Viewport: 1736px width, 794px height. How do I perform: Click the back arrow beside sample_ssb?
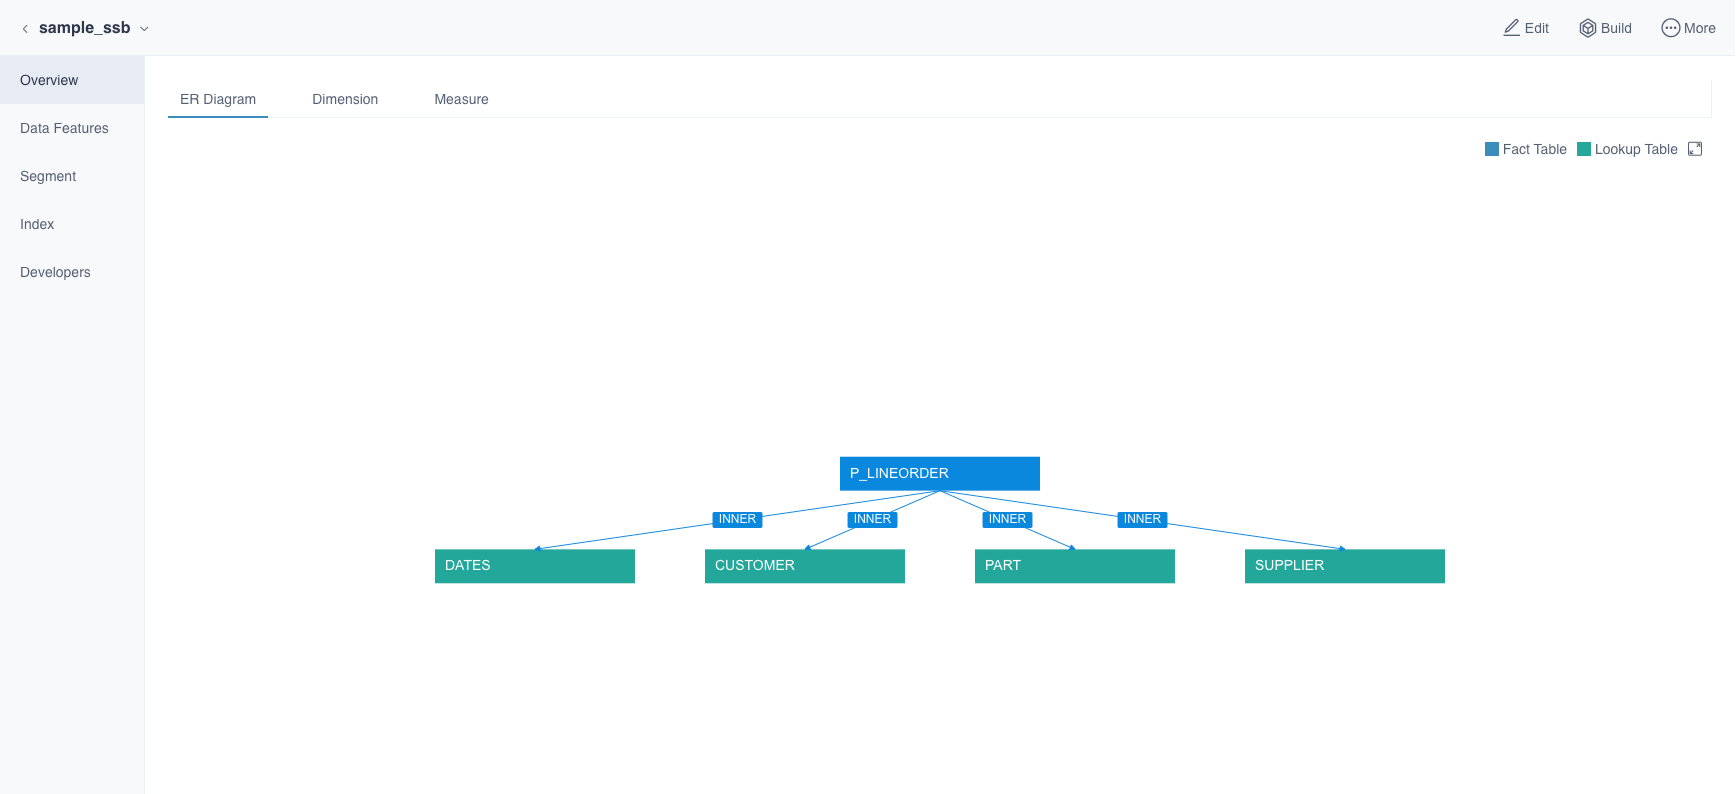coord(25,29)
